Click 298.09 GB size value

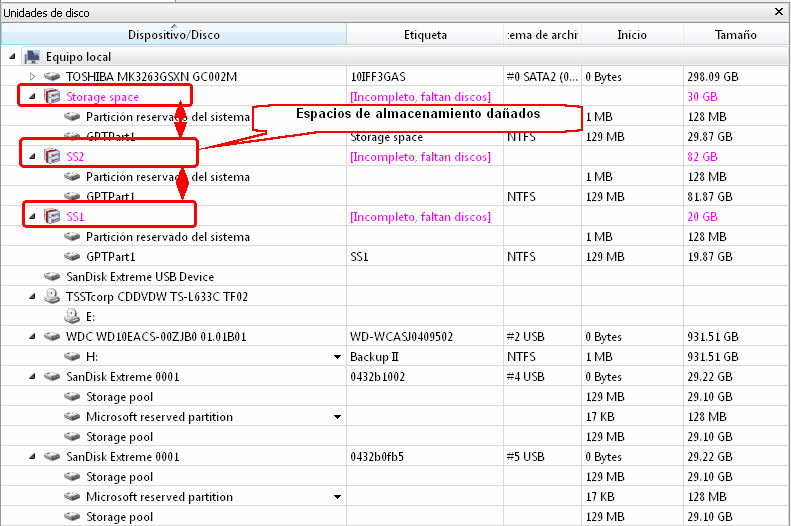713,77
